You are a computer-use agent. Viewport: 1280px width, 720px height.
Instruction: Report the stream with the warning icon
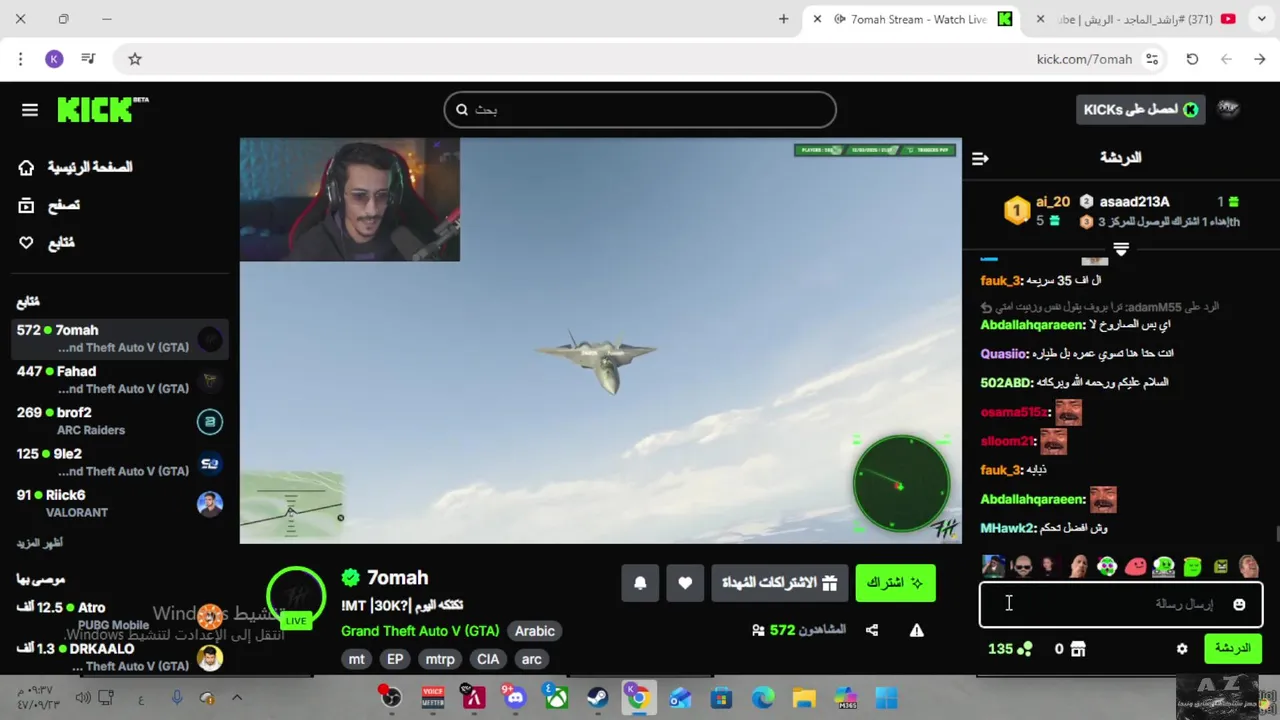click(916, 630)
